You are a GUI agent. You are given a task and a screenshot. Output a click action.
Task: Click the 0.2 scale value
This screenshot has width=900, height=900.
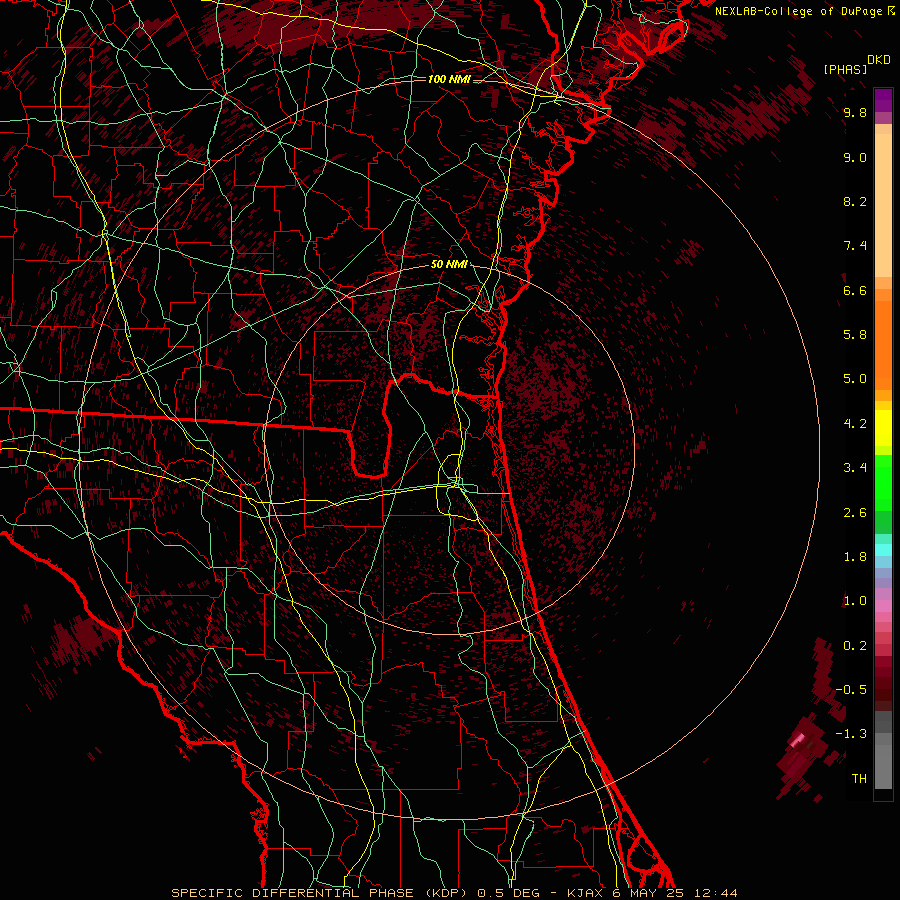point(855,646)
